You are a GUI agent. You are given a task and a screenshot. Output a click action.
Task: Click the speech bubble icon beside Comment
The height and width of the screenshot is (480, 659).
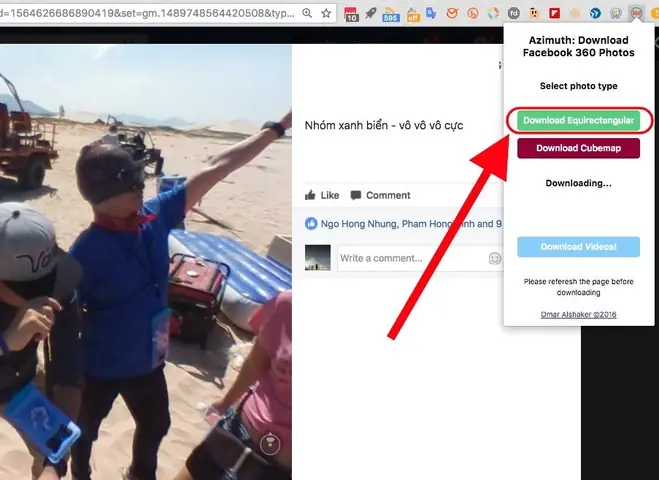356,195
